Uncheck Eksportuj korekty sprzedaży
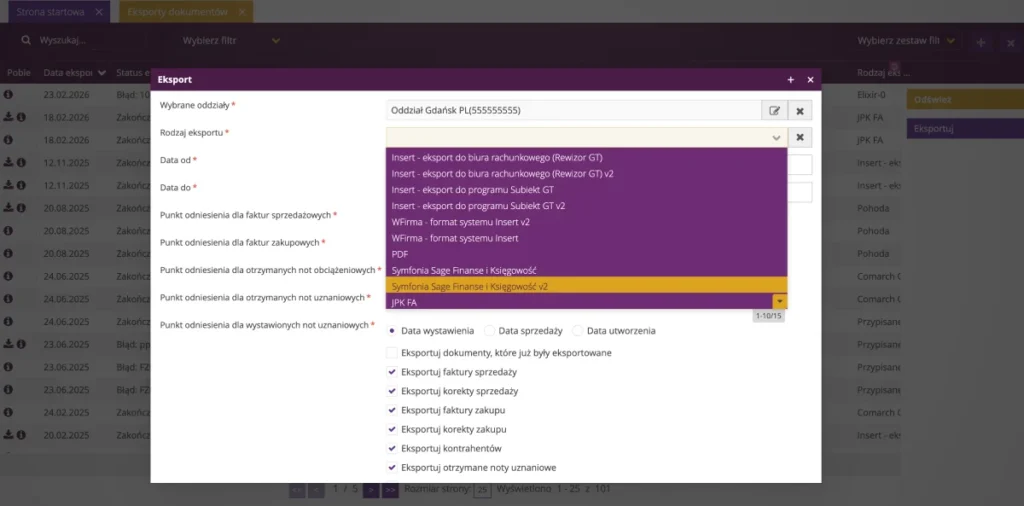Screen dimensions: 1024x506 click(392, 391)
